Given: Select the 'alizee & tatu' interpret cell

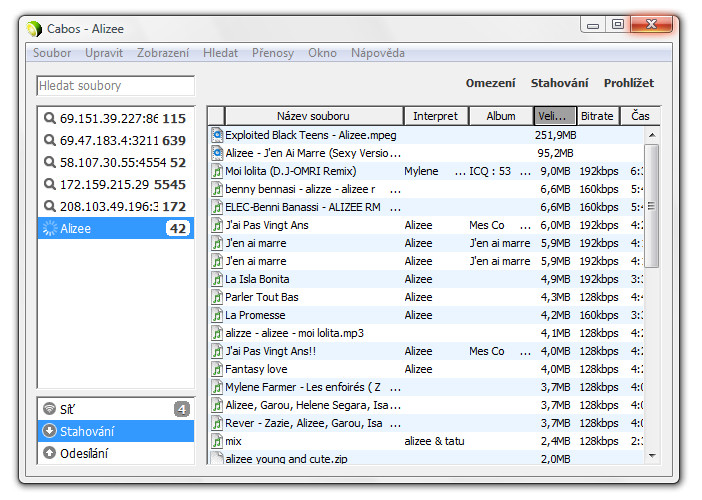Looking at the screenshot, I should [434, 441].
